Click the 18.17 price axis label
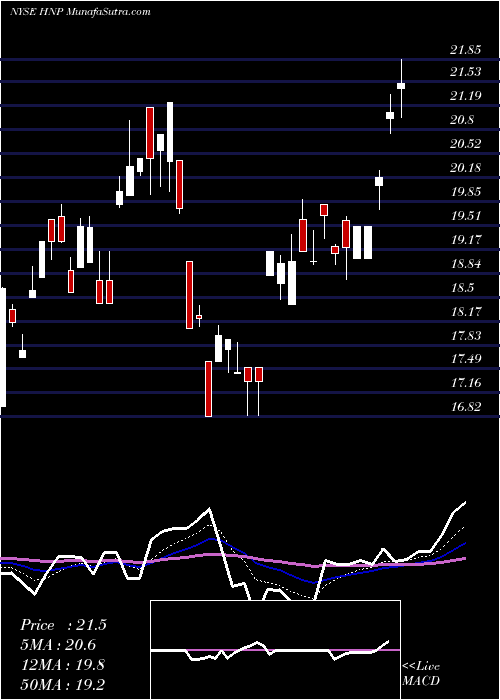This screenshot has width=500, height=700. click(x=466, y=312)
